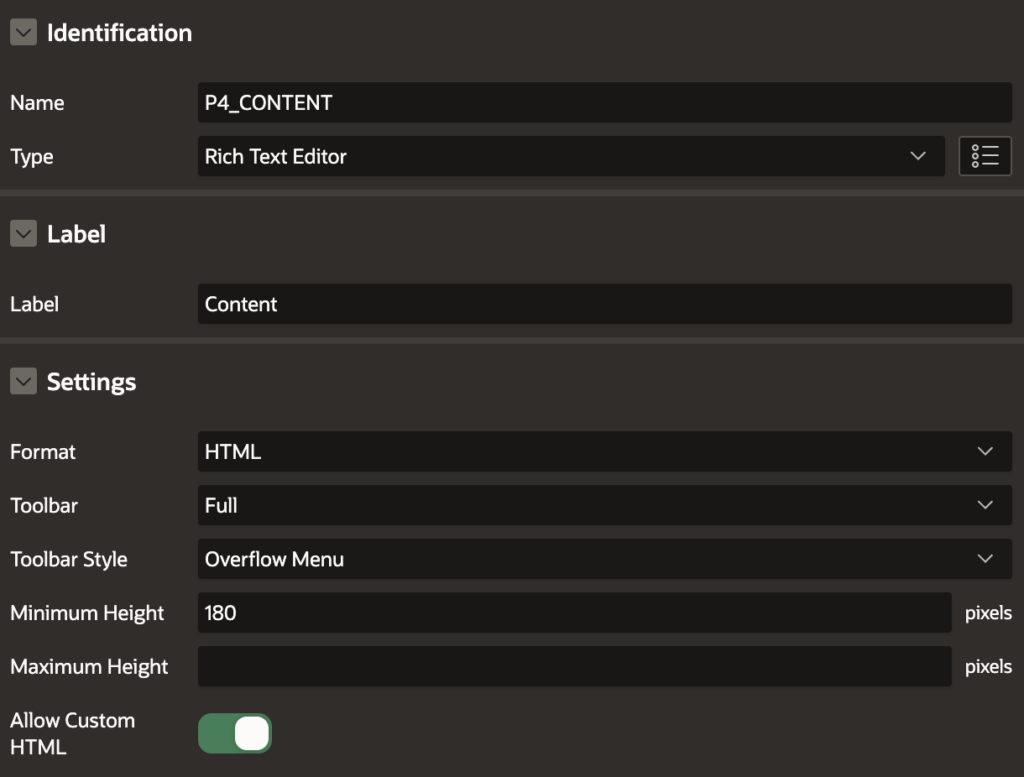
Task: Click the Identification section collapse chevron
Action: coord(22,32)
